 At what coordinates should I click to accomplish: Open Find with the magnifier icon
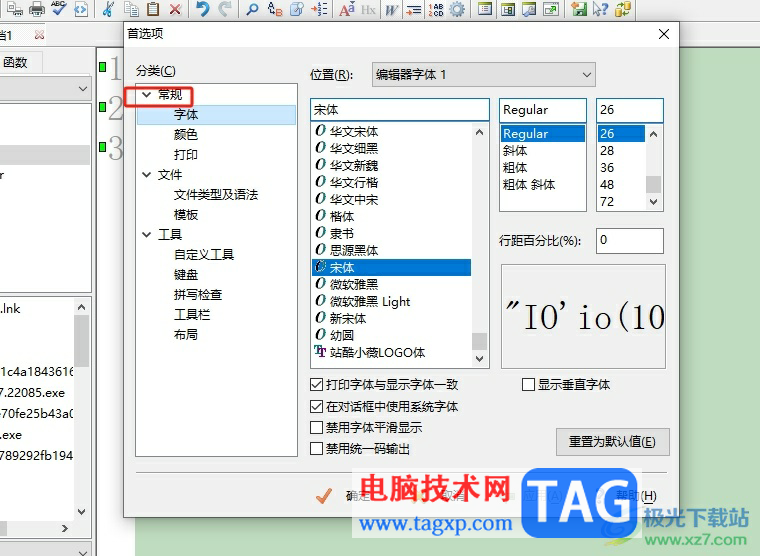coord(252,9)
